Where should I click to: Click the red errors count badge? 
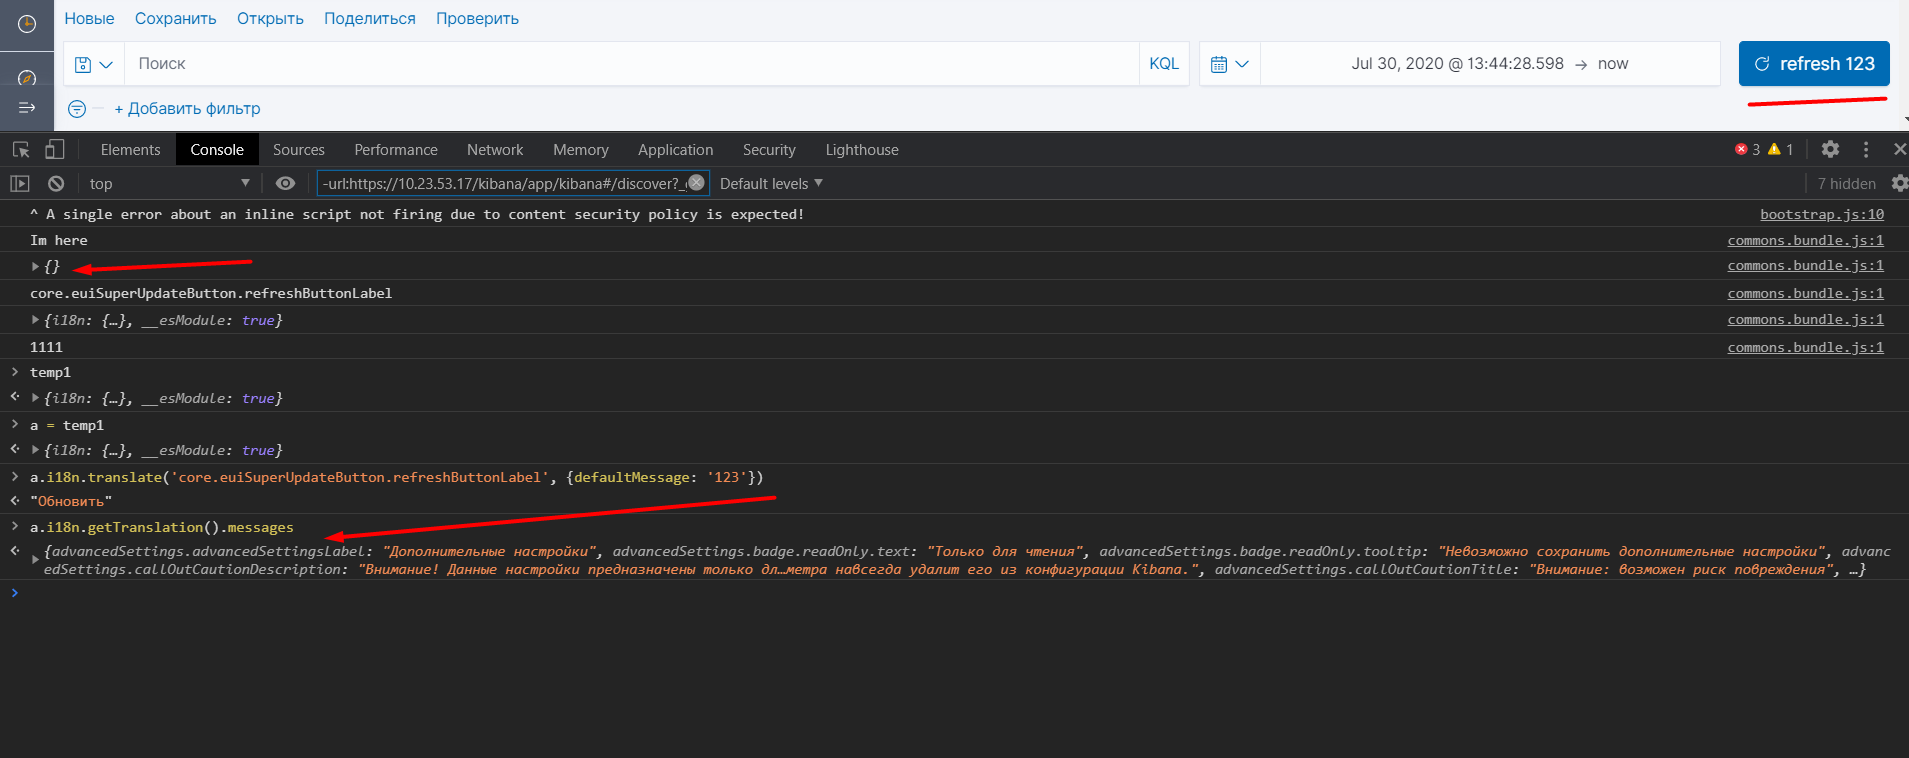click(x=1748, y=149)
